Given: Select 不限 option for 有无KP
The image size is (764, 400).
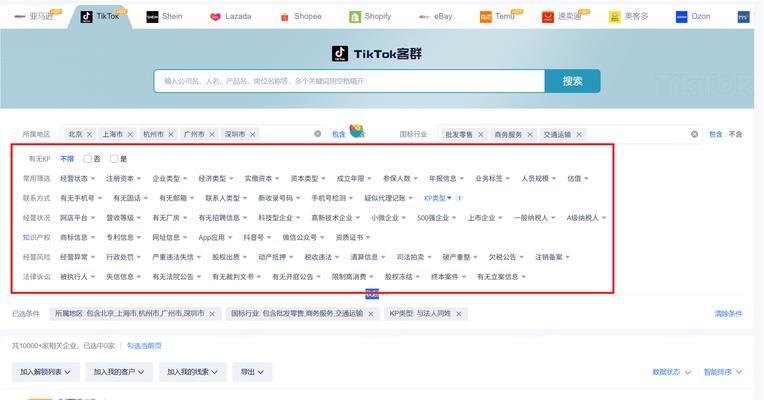Looking at the screenshot, I should [x=67, y=159].
